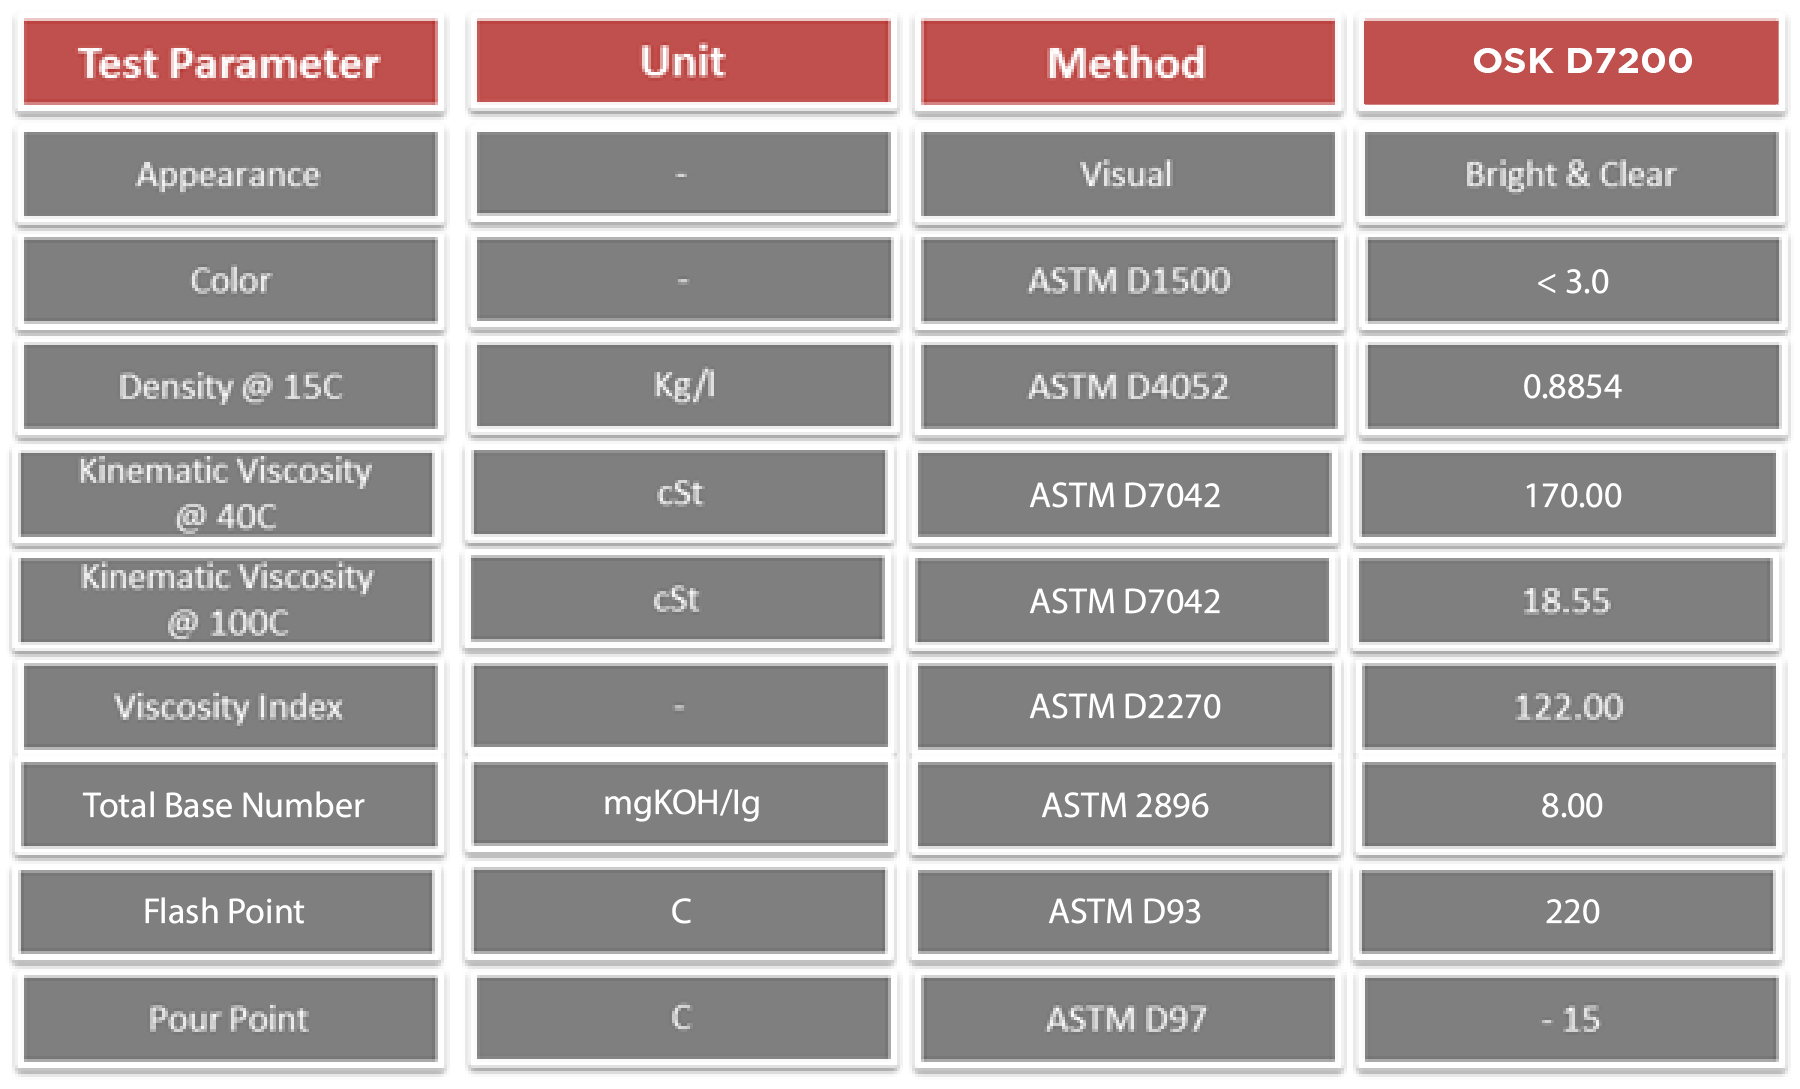1800x1089 pixels.
Task: Click the ASTM D1500 method cell
Action: pos(1129,281)
